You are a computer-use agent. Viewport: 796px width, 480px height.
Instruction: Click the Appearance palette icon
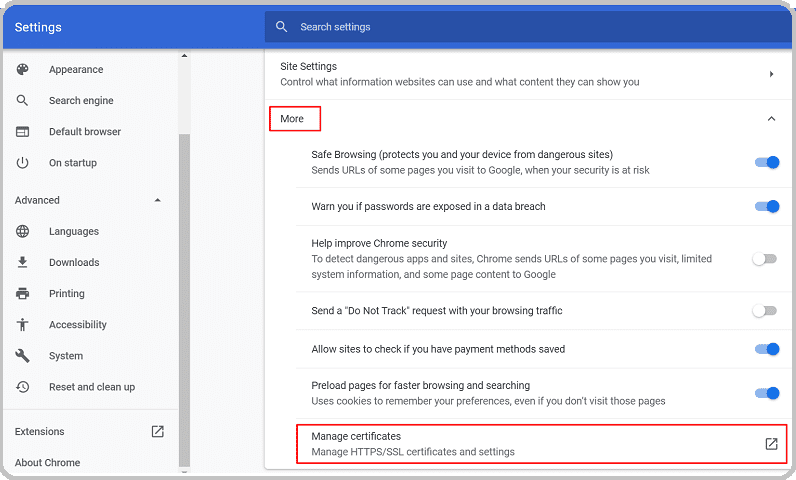click(x=22, y=70)
